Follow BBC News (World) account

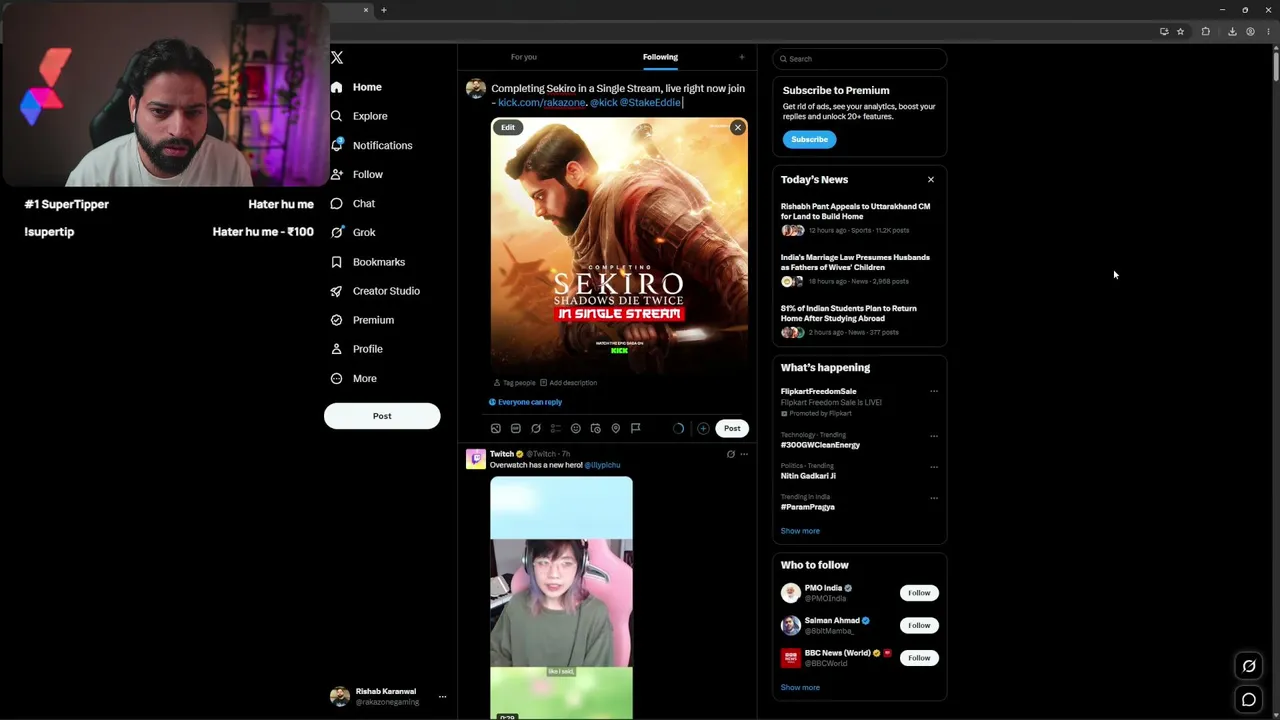(919, 658)
